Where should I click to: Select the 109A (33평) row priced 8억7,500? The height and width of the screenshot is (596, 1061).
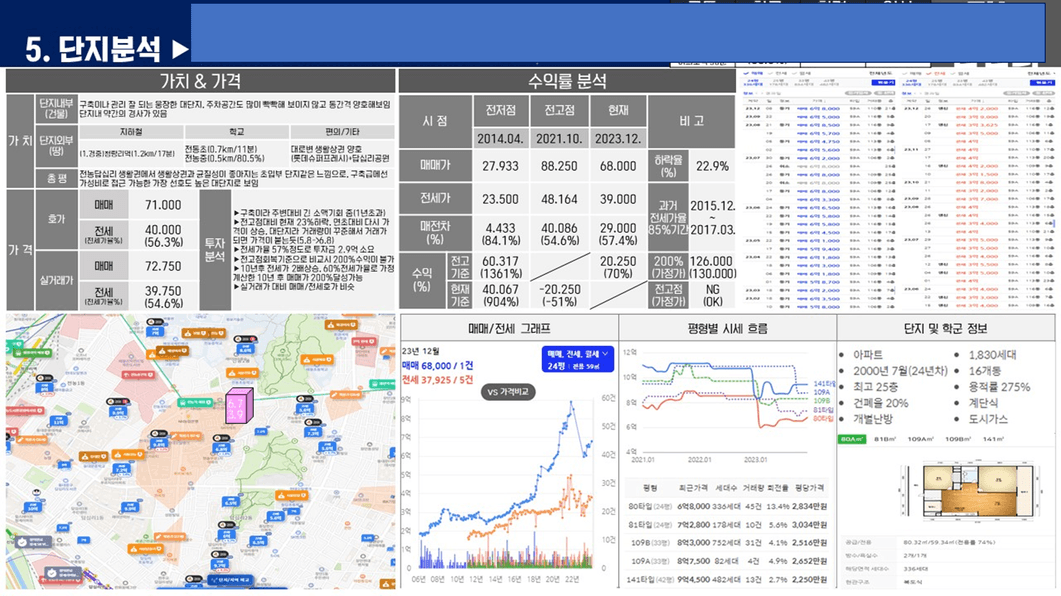727,561
